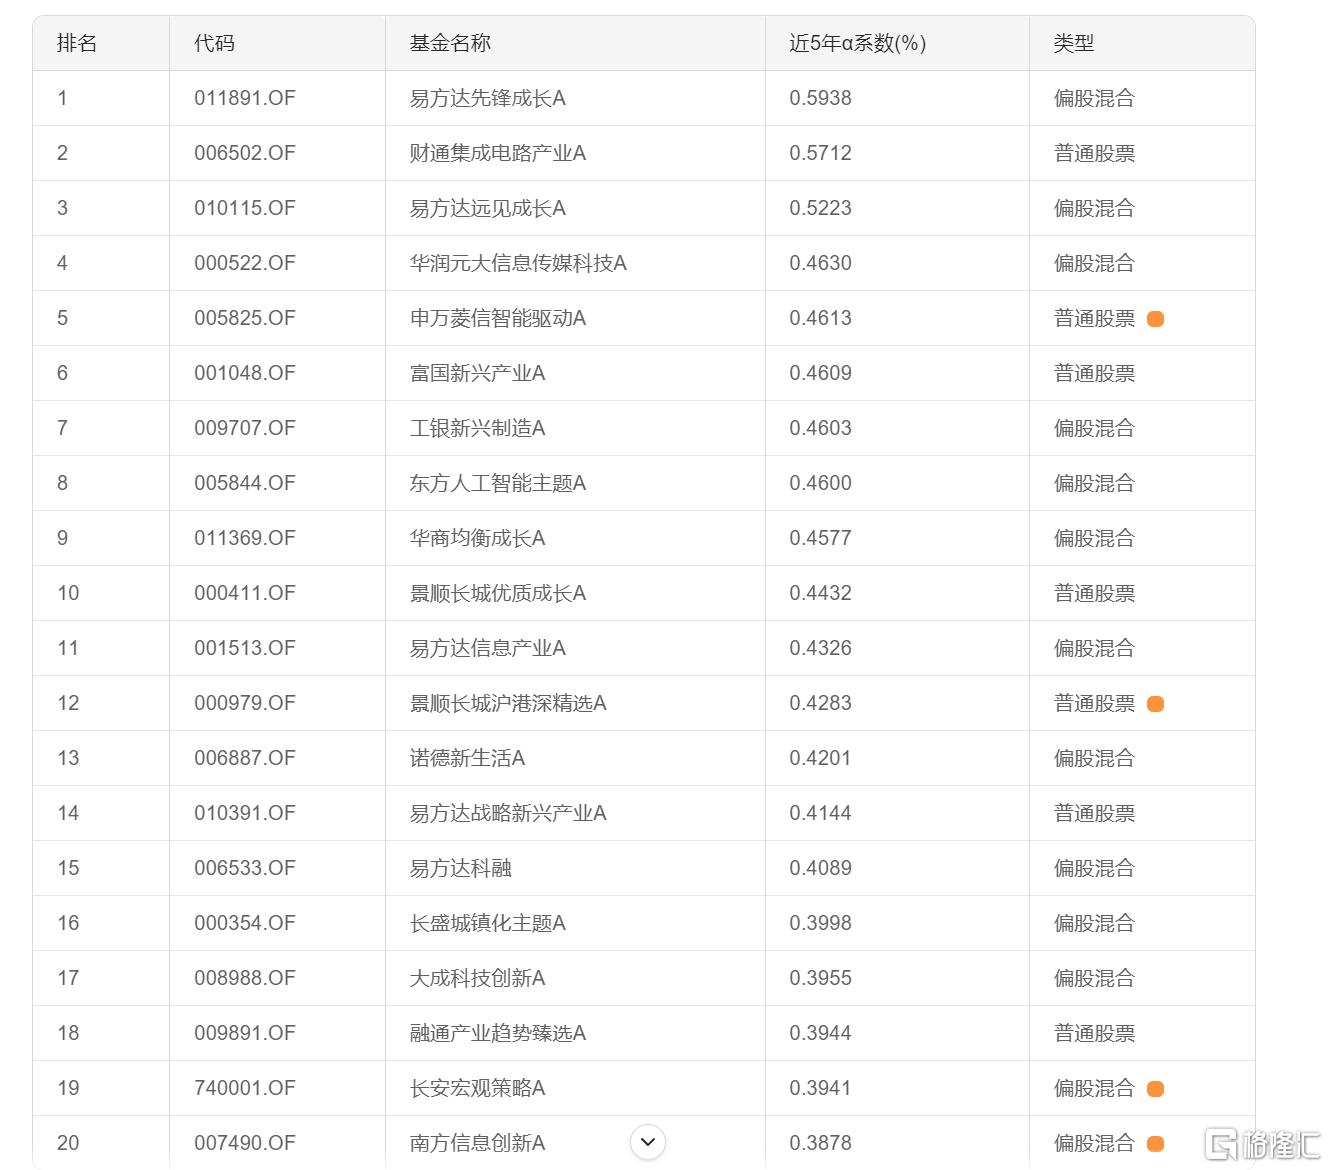
Task: Select fund name 华商均衡成长A
Action: pos(477,538)
